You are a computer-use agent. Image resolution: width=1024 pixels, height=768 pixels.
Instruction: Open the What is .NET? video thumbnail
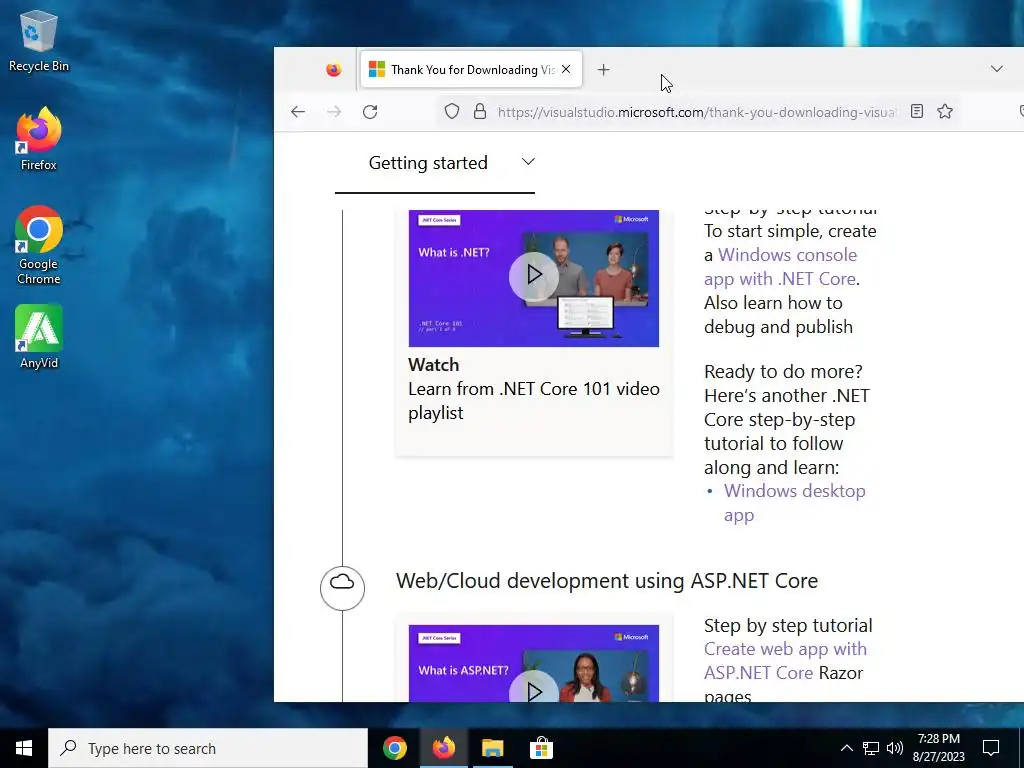tap(534, 278)
